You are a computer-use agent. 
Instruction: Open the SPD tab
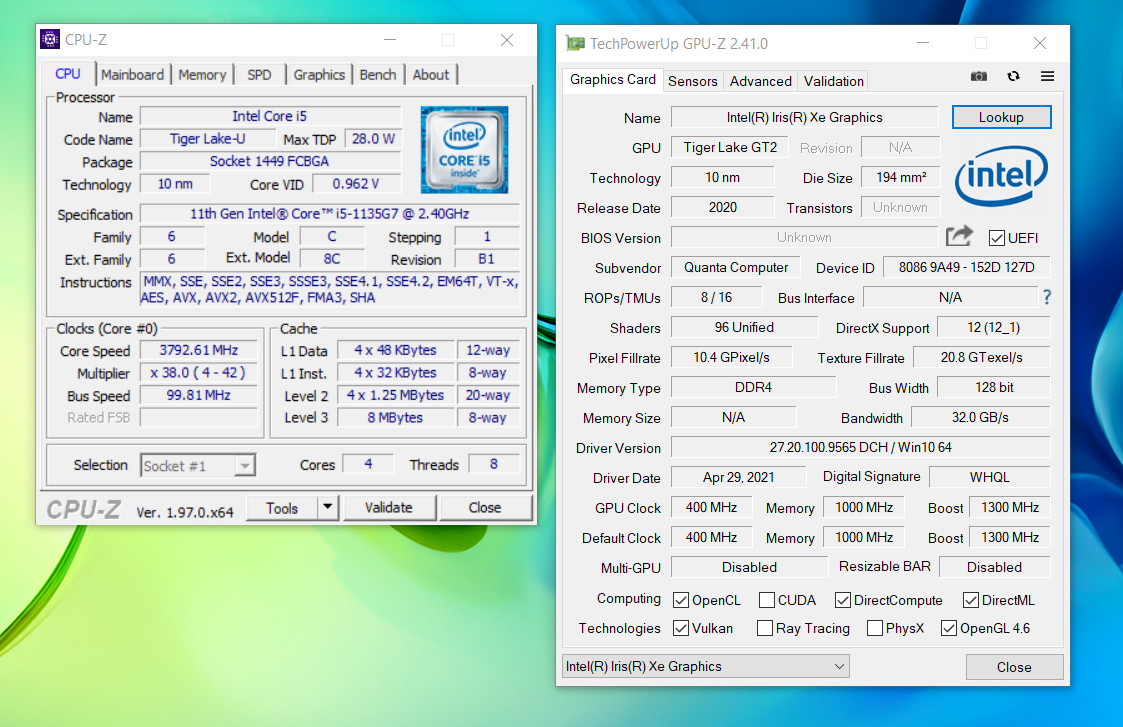(259, 74)
